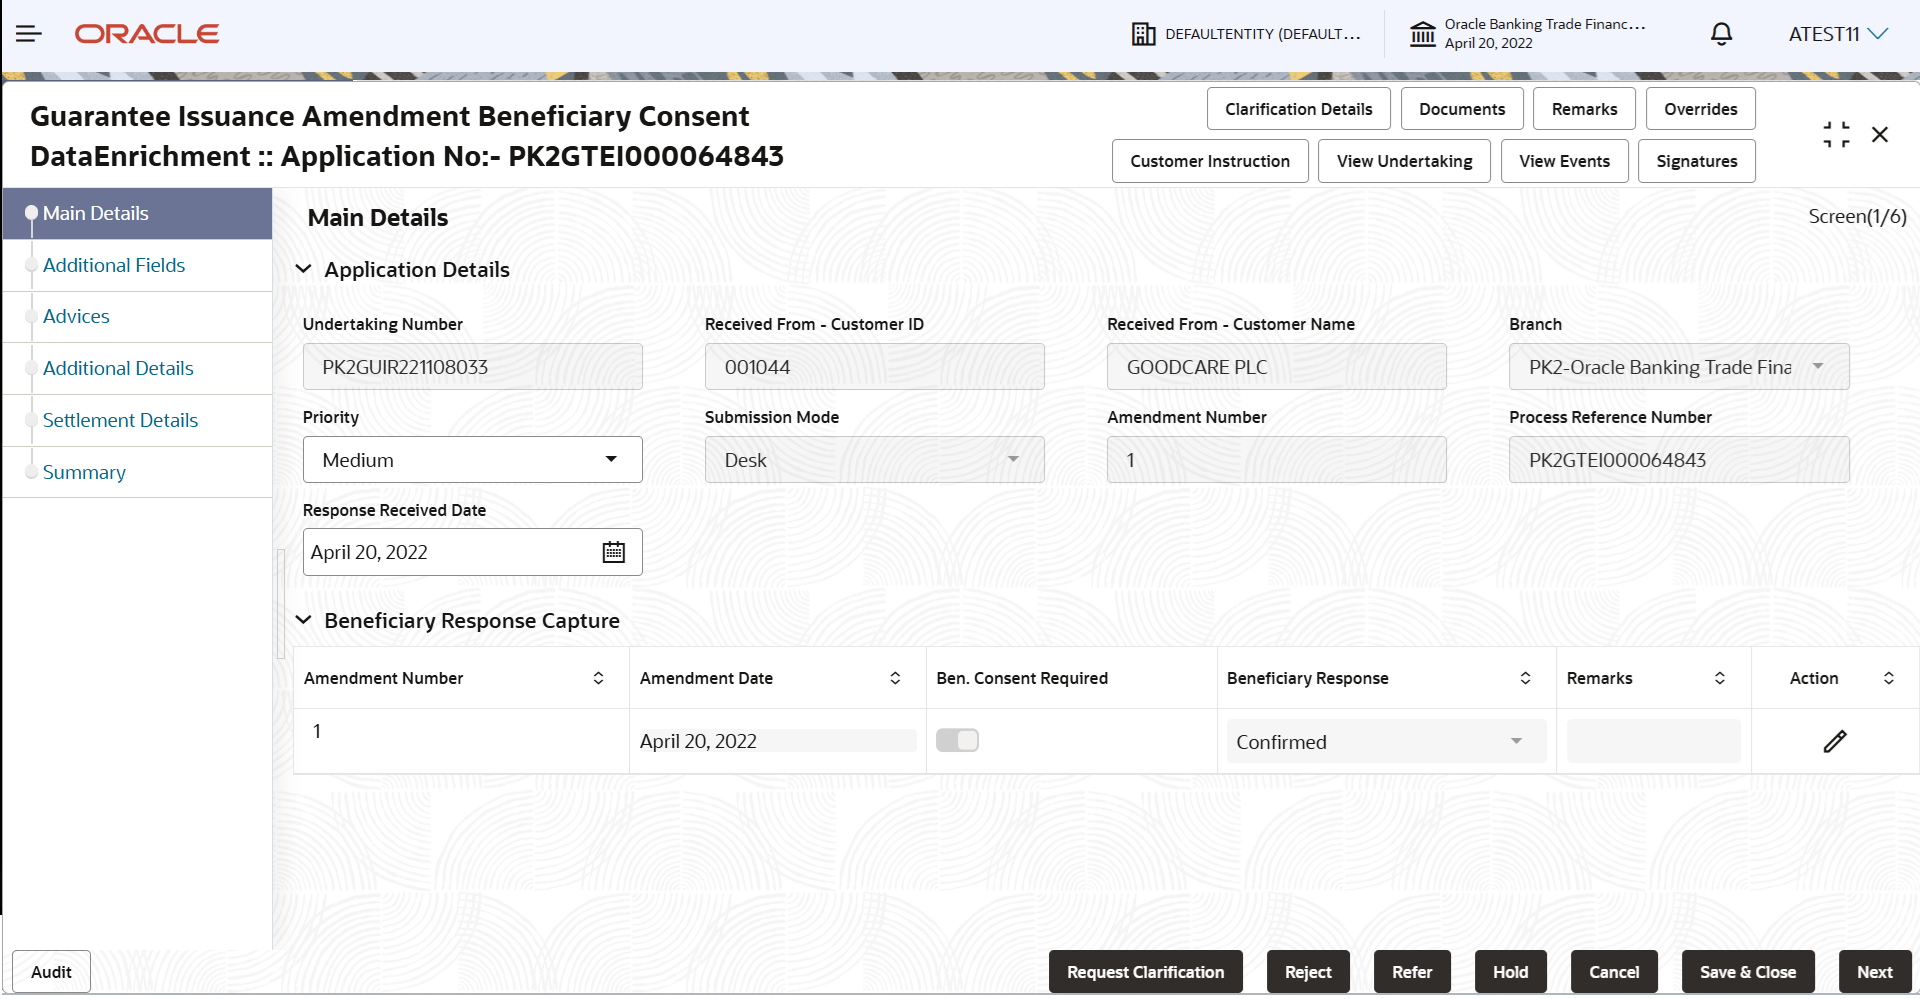Open the Documents panel
The width and height of the screenshot is (1920, 999).
(1462, 109)
